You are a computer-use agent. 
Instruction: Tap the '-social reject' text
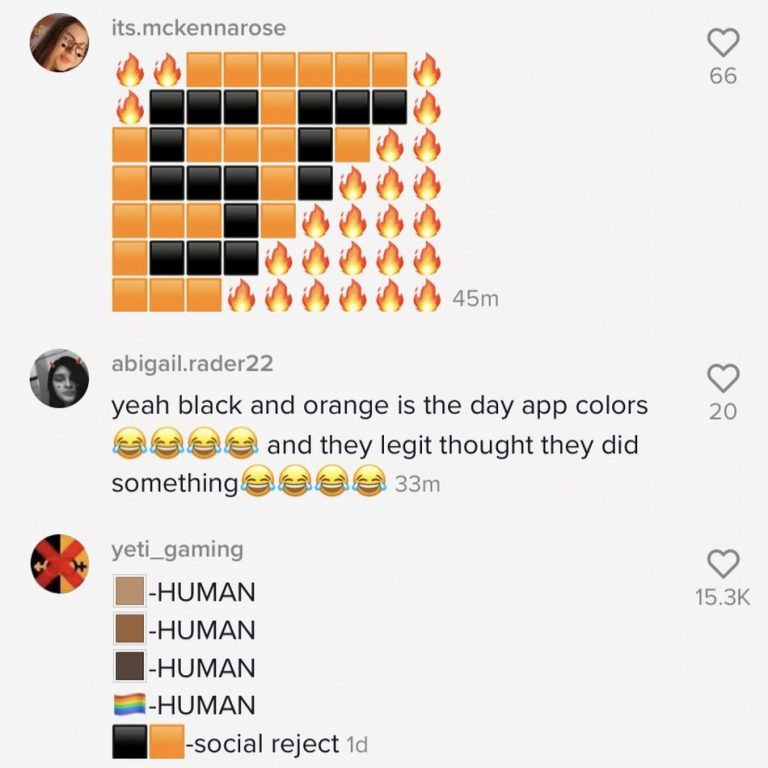263,744
